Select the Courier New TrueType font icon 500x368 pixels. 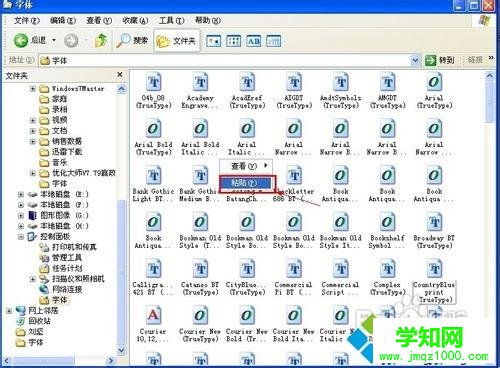[x=200, y=316]
